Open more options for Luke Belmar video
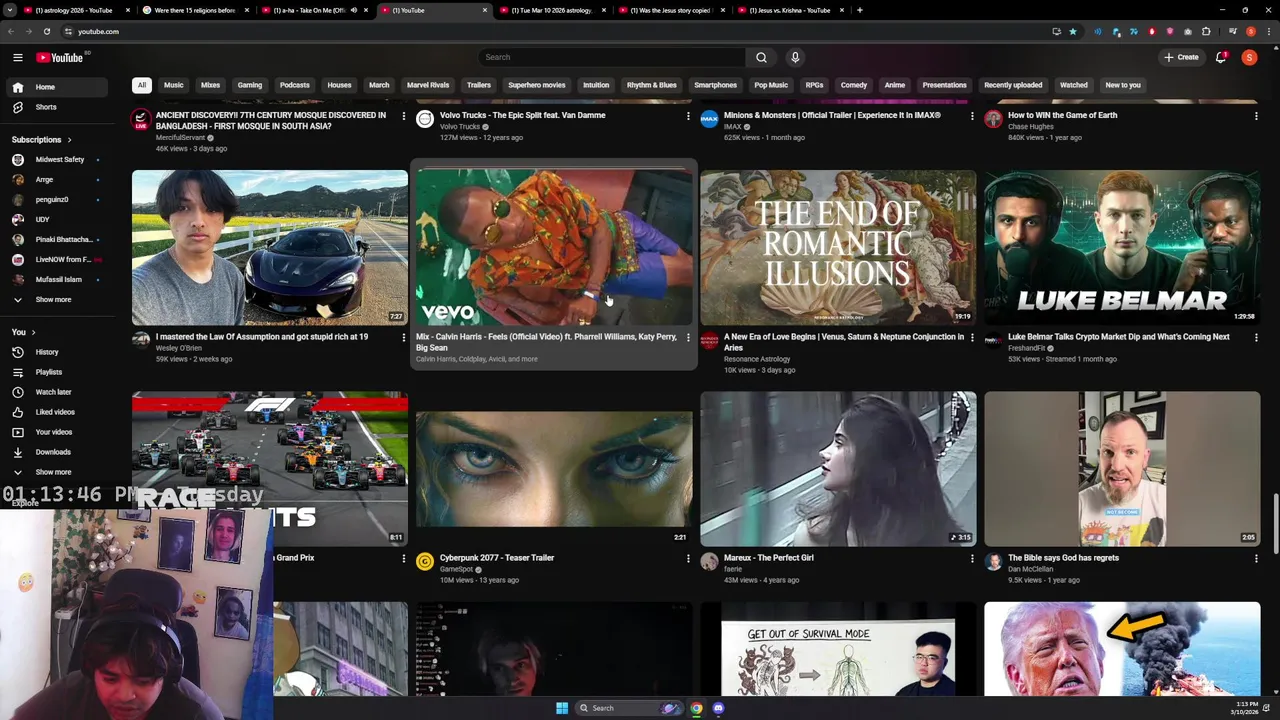This screenshot has width=1280, height=720. pyautogui.click(x=1256, y=338)
